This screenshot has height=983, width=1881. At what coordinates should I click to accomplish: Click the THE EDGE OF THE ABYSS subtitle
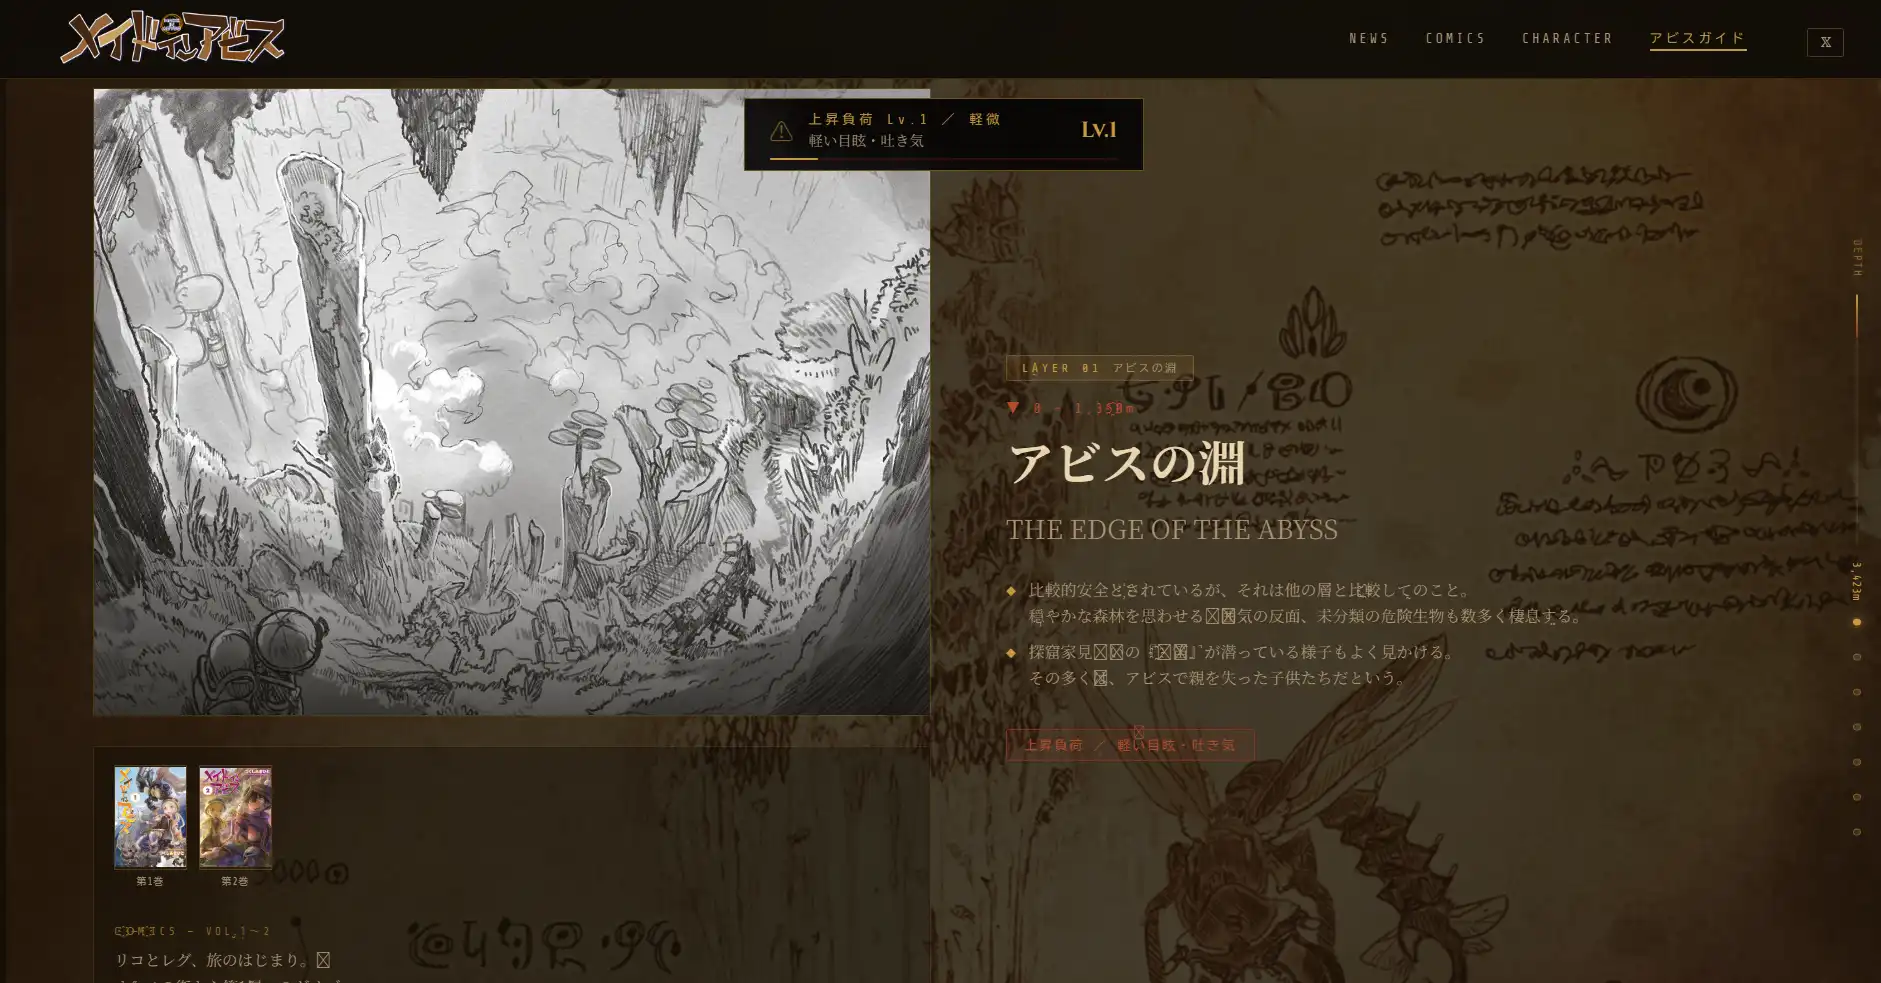1172,529
